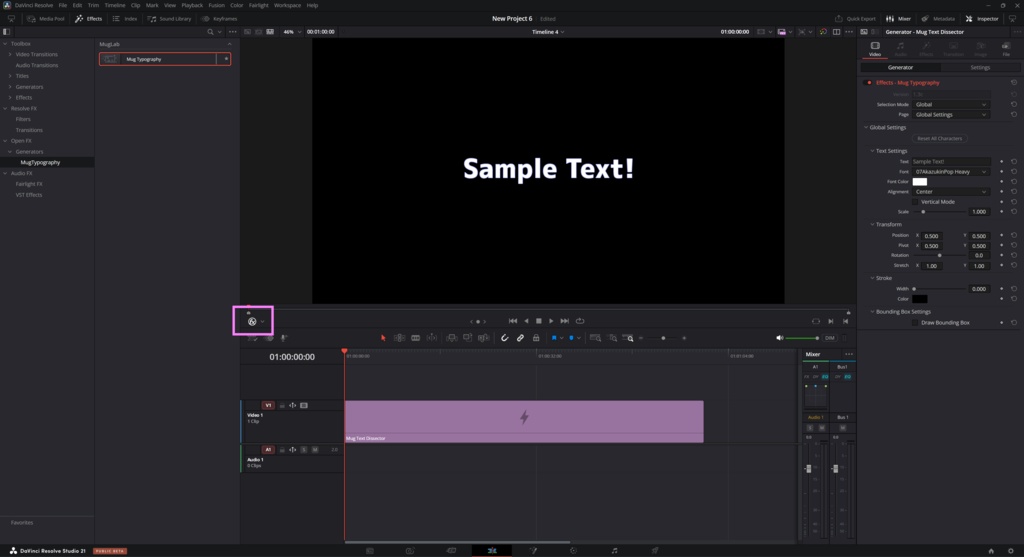Open the Page Global Settings dropdown
The height and width of the screenshot is (557, 1024).
point(951,115)
